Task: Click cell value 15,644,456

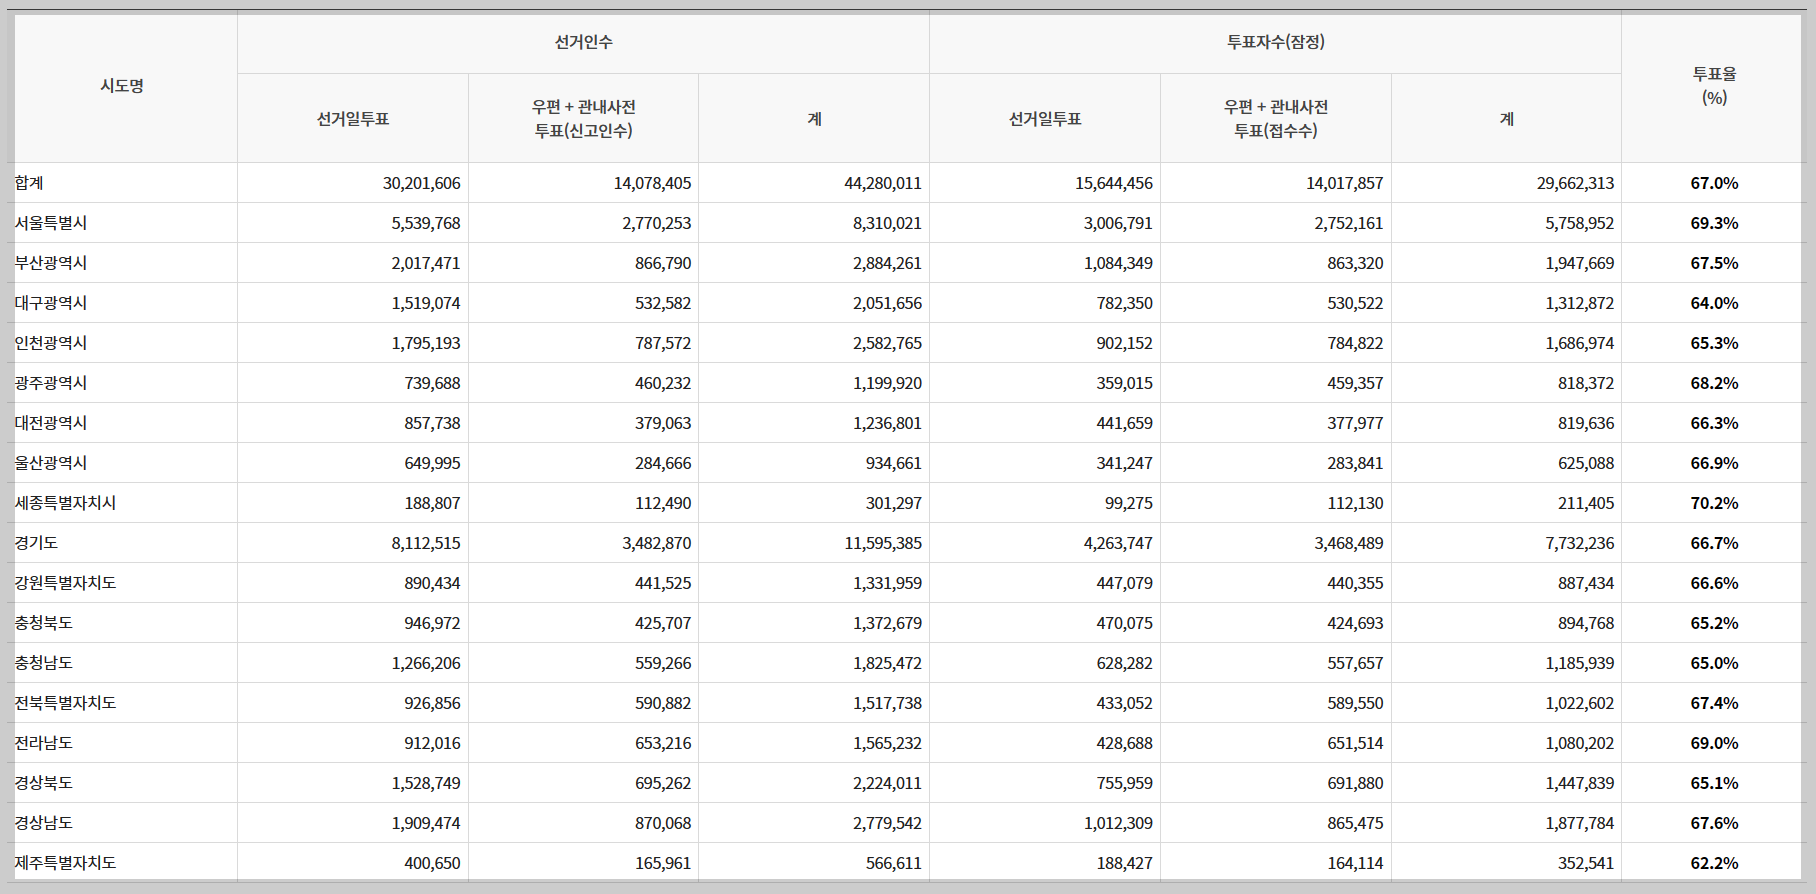Action: pyautogui.click(x=1114, y=183)
